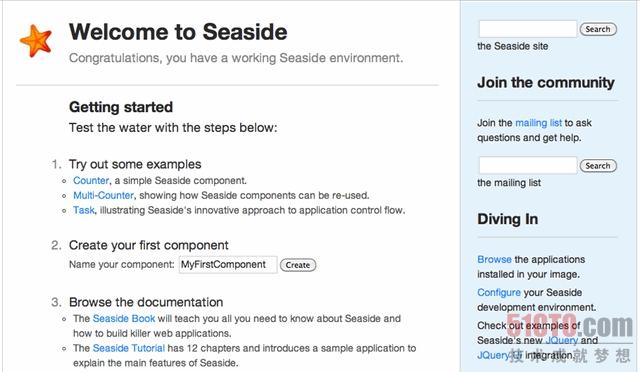Open the Task example link
Viewport: 640px width, 372px height.
(x=84, y=210)
